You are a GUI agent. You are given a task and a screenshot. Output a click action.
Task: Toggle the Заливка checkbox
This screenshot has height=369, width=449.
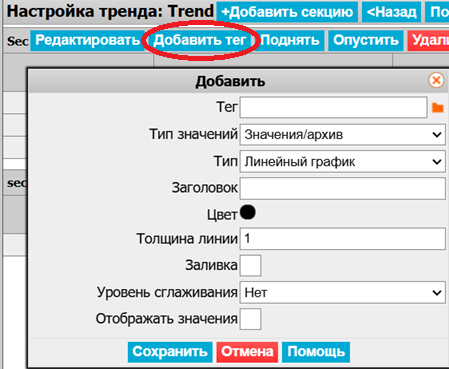pyautogui.click(x=250, y=265)
